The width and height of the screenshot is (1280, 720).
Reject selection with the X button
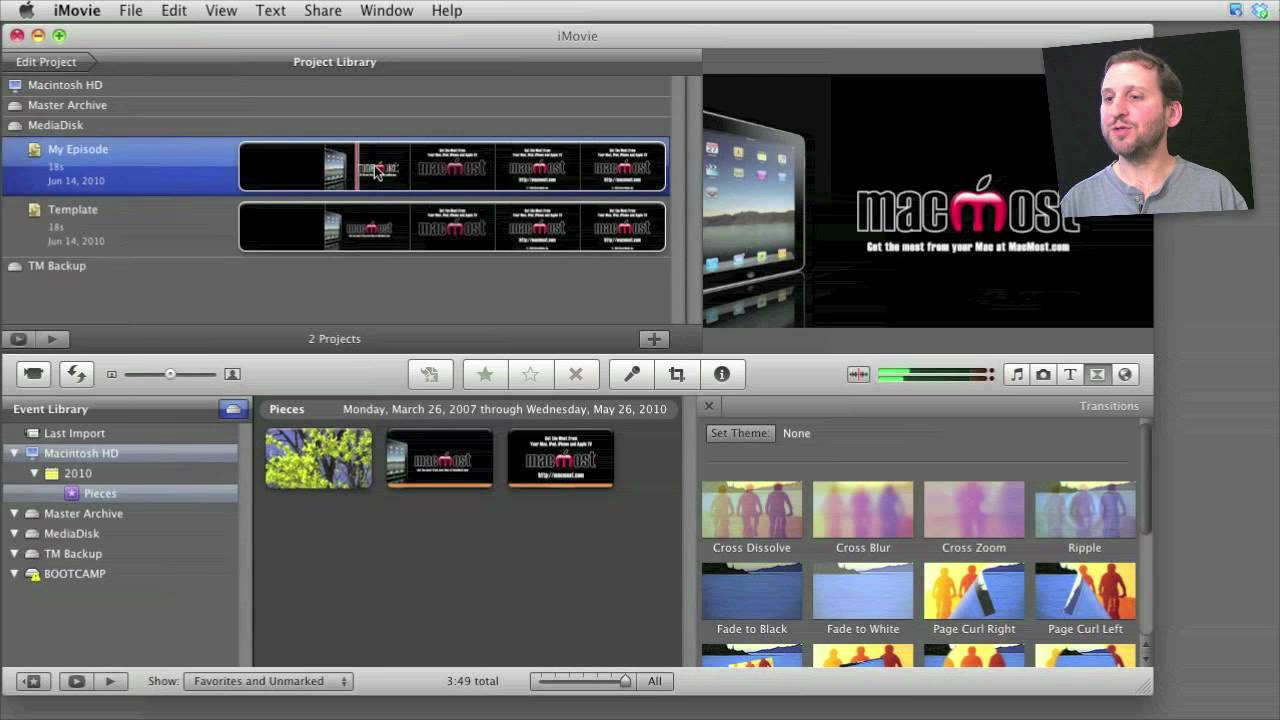576,374
